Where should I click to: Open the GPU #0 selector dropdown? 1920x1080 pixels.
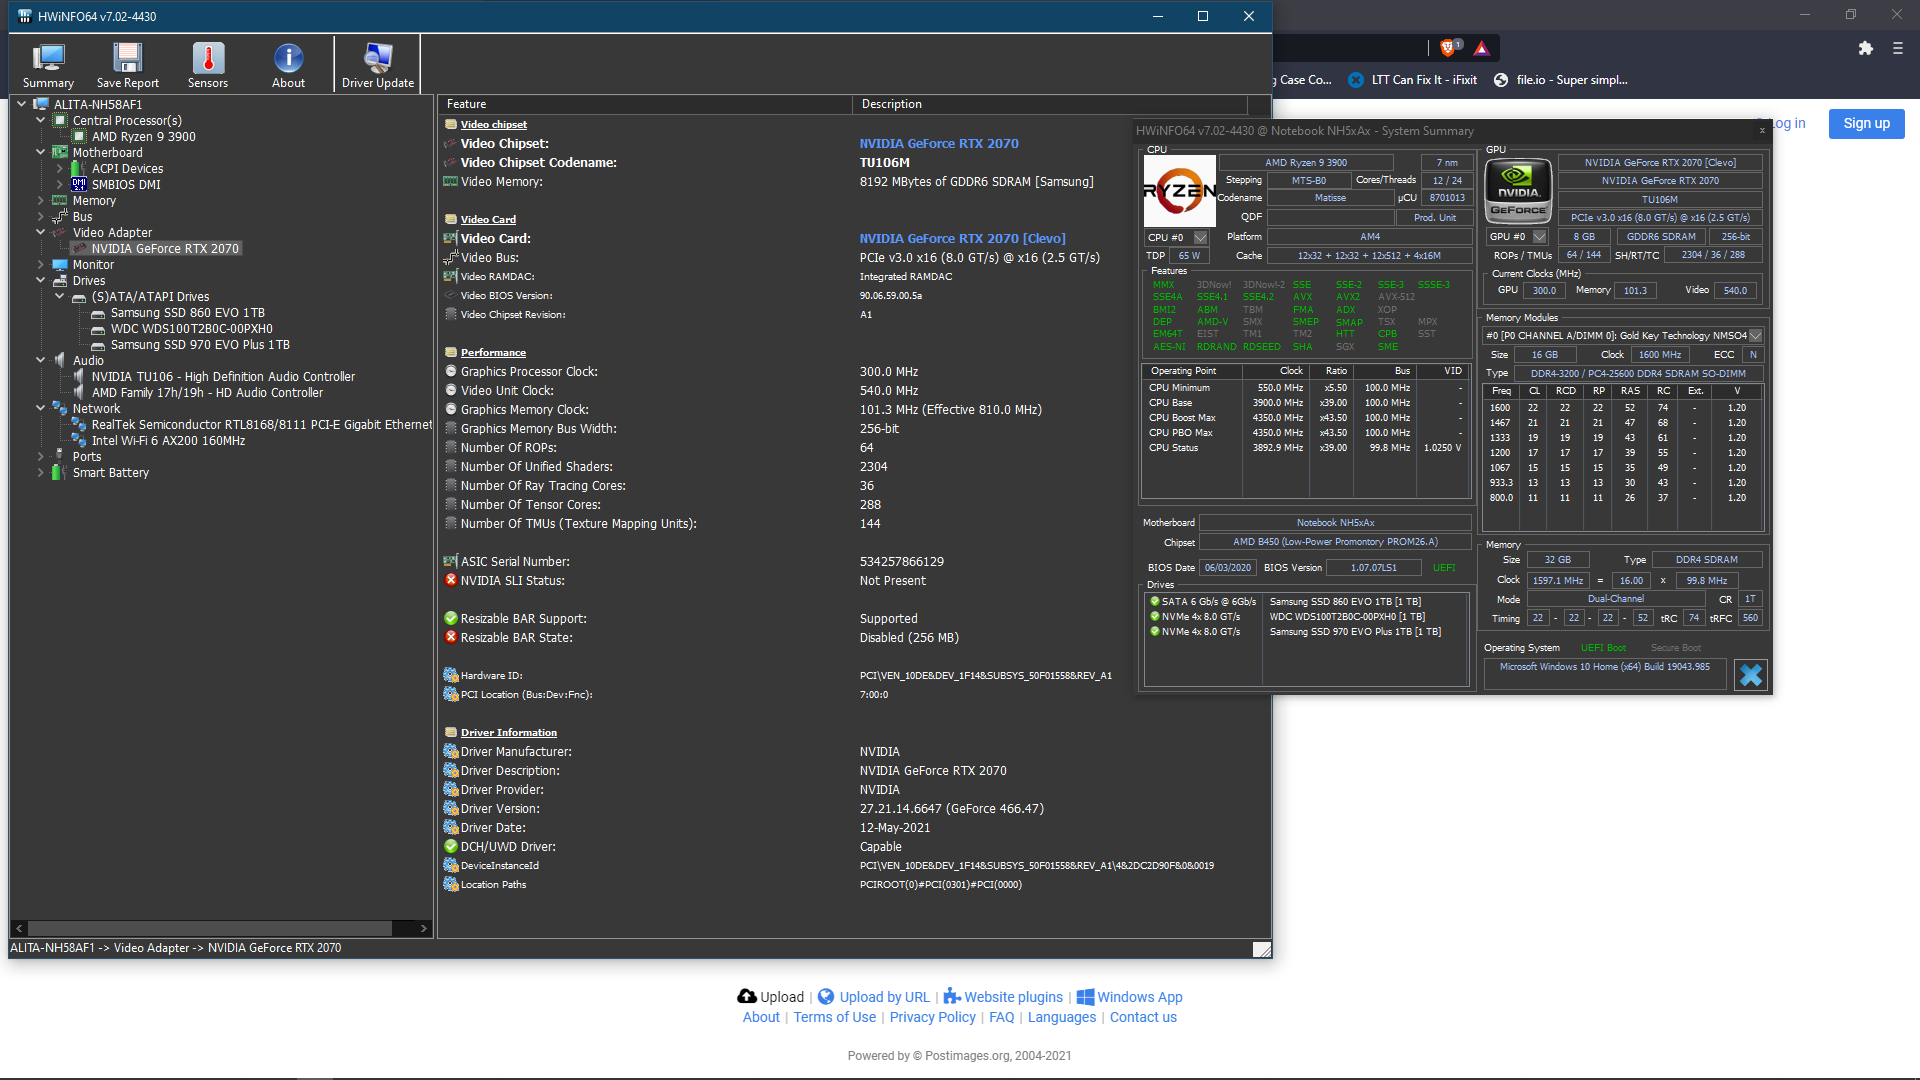1540,237
